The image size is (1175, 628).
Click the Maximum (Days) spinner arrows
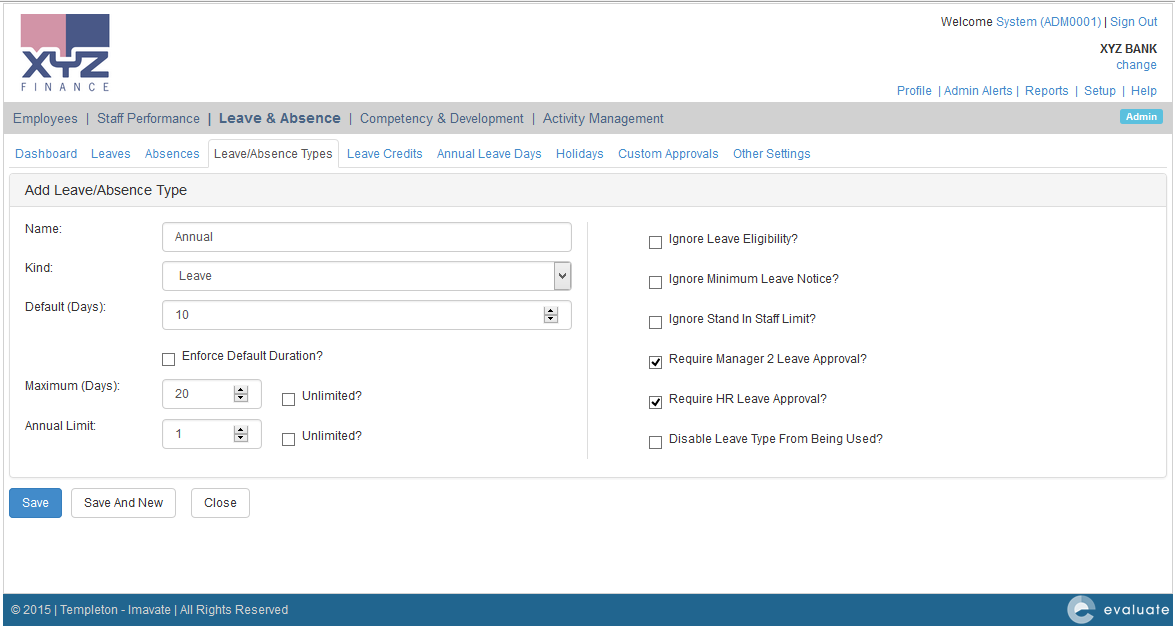click(x=240, y=394)
